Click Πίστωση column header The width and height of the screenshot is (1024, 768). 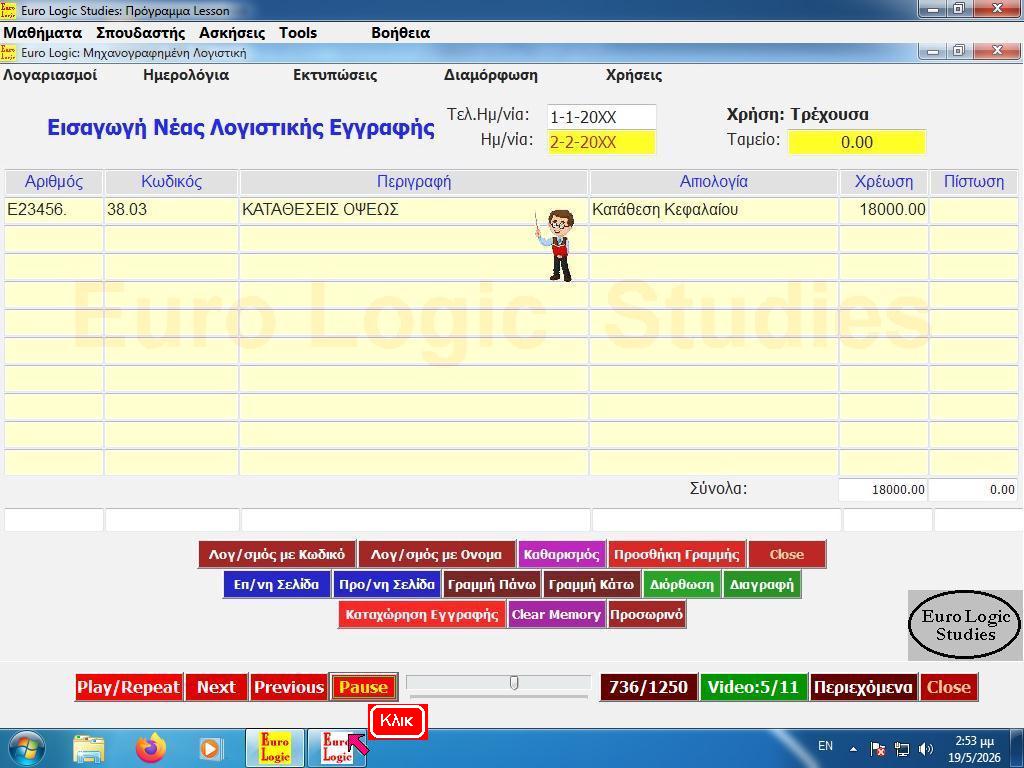tap(974, 182)
